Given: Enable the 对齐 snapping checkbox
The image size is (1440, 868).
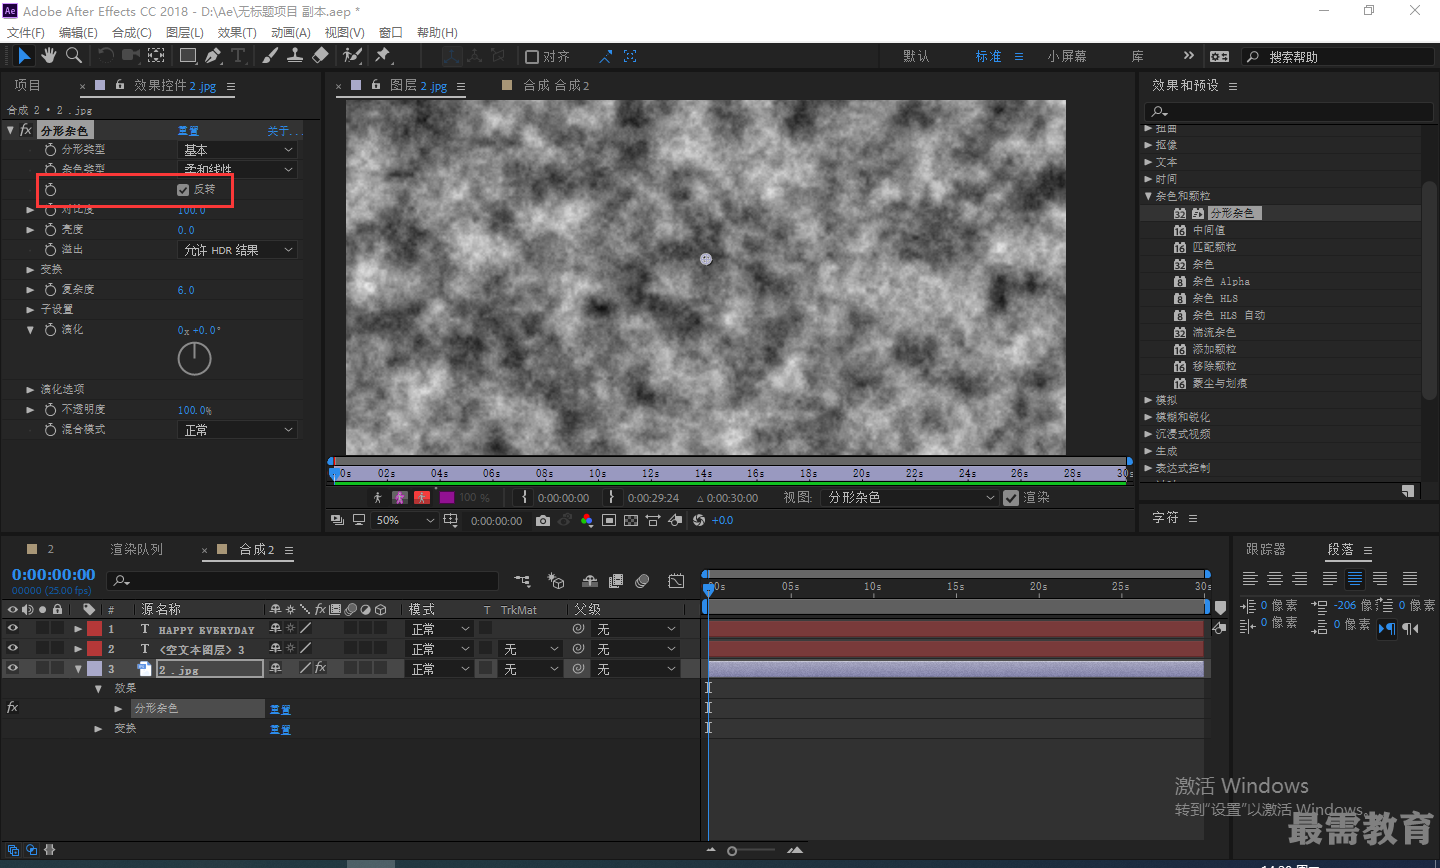Looking at the screenshot, I should click(532, 57).
